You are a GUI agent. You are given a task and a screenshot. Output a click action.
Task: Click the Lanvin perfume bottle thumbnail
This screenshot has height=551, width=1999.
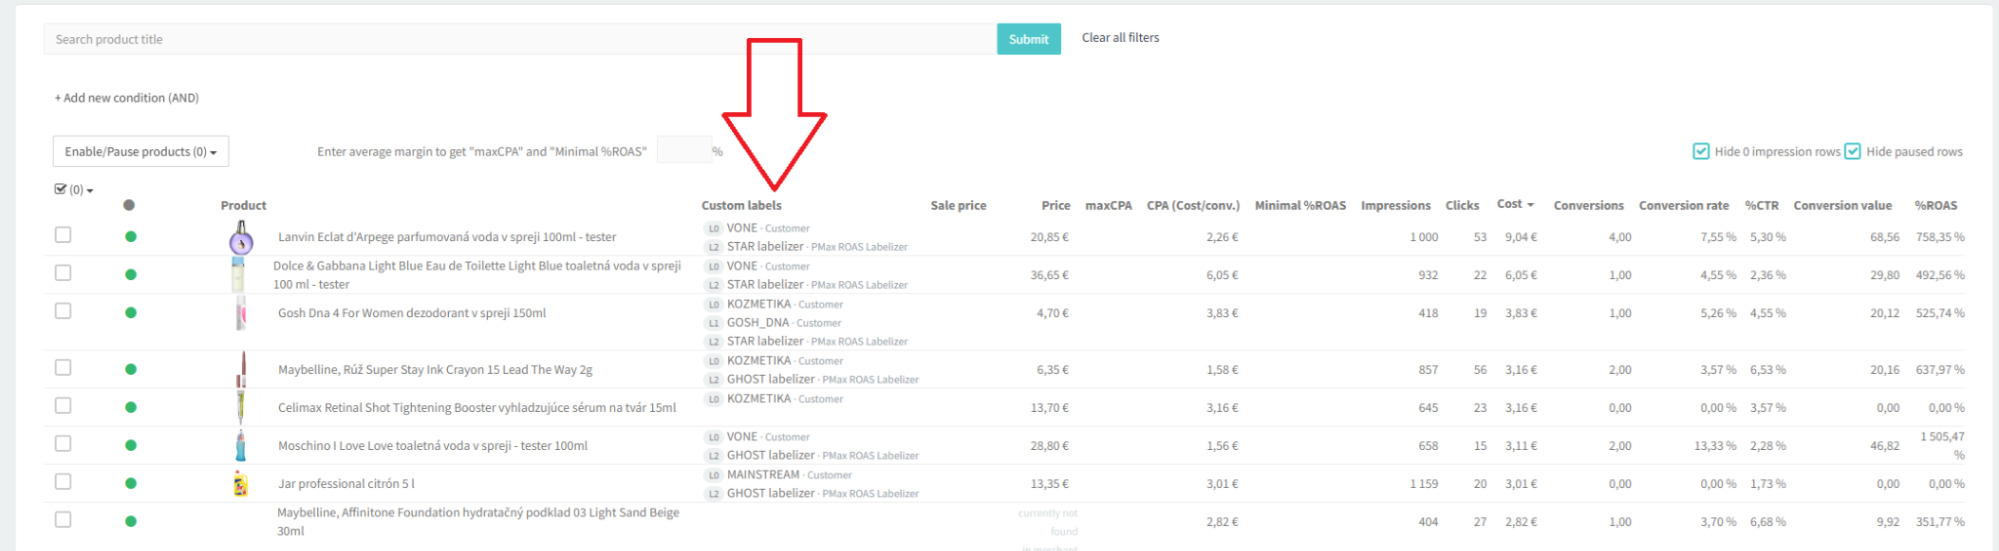(x=241, y=238)
